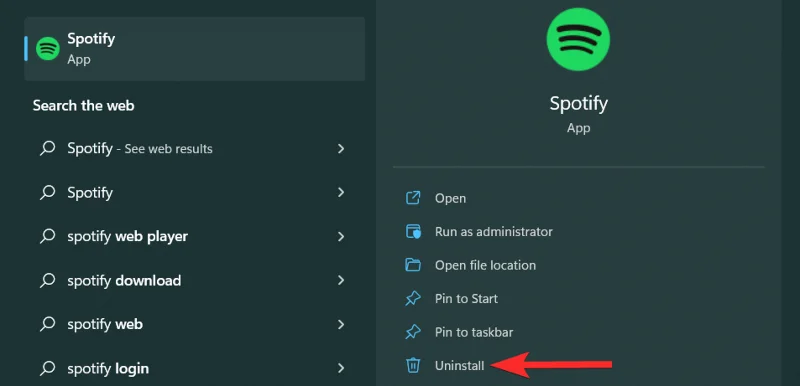Image resolution: width=800 pixels, height=386 pixels.
Task: Click the Pin to taskbar pin icon
Action: pos(413,332)
